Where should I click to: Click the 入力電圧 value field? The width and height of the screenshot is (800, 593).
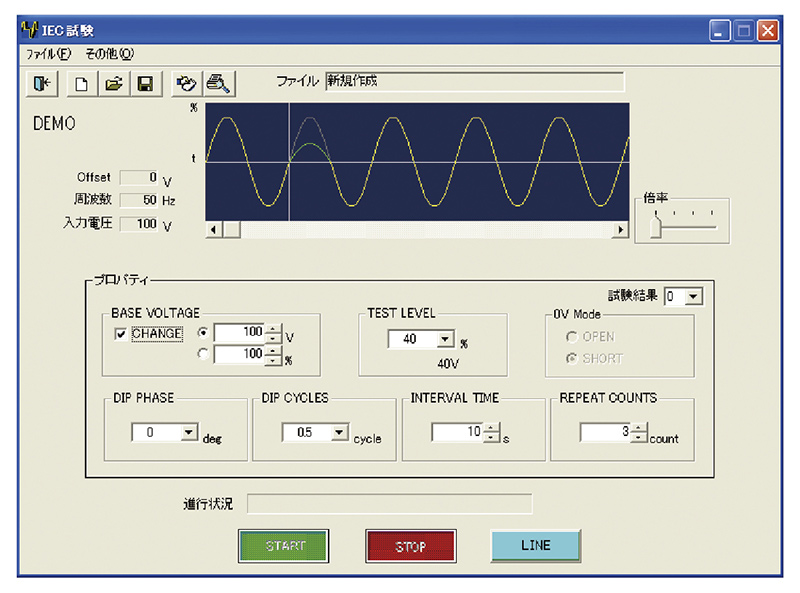click(139, 224)
